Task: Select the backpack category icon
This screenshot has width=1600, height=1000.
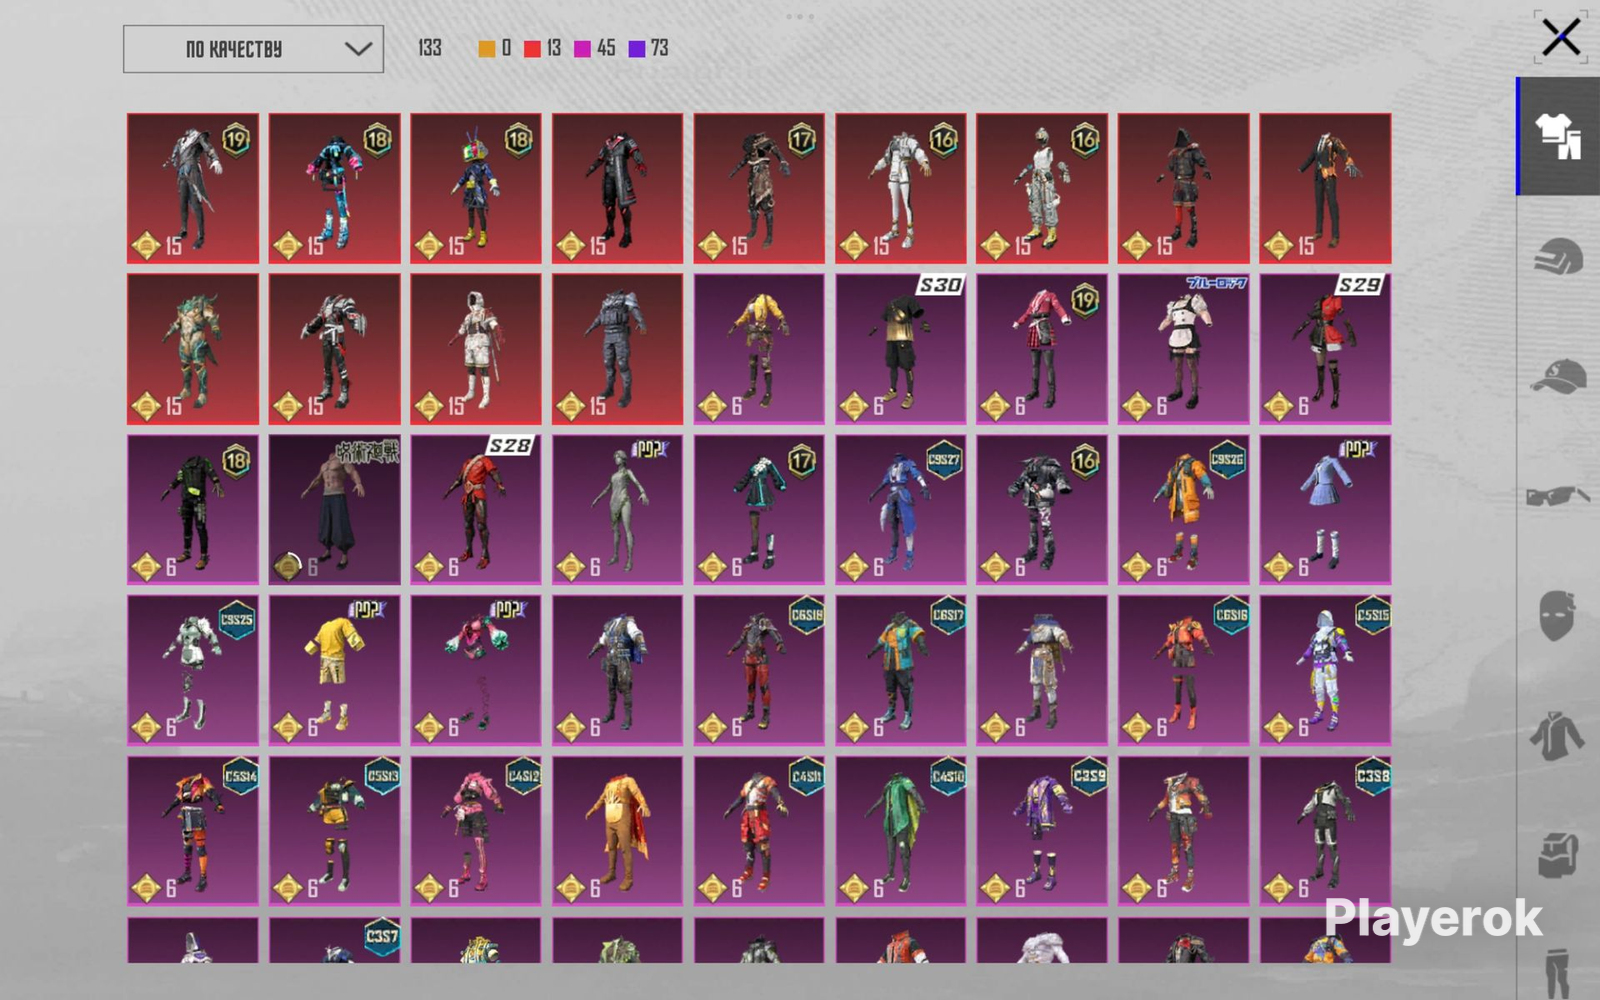Action: (x=1558, y=855)
